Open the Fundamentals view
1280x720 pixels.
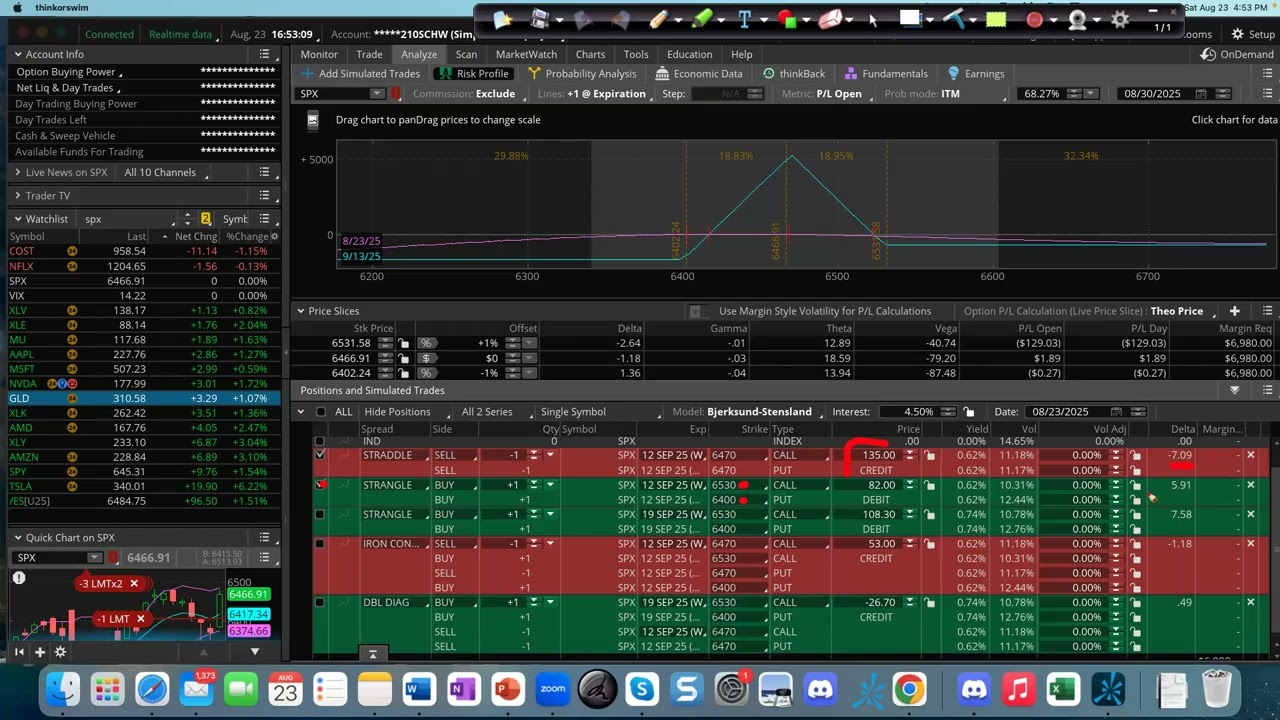point(886,74)
